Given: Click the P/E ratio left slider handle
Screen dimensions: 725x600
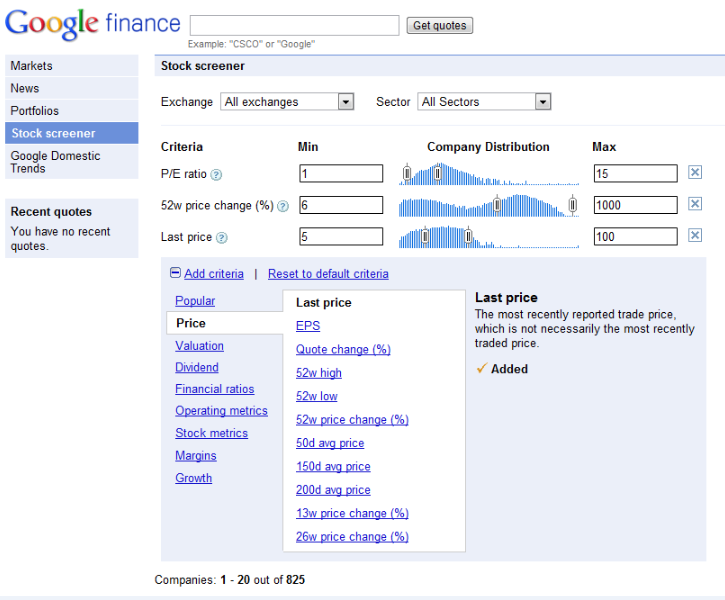Looking at the screenshot, I should [x=407, y=173].
